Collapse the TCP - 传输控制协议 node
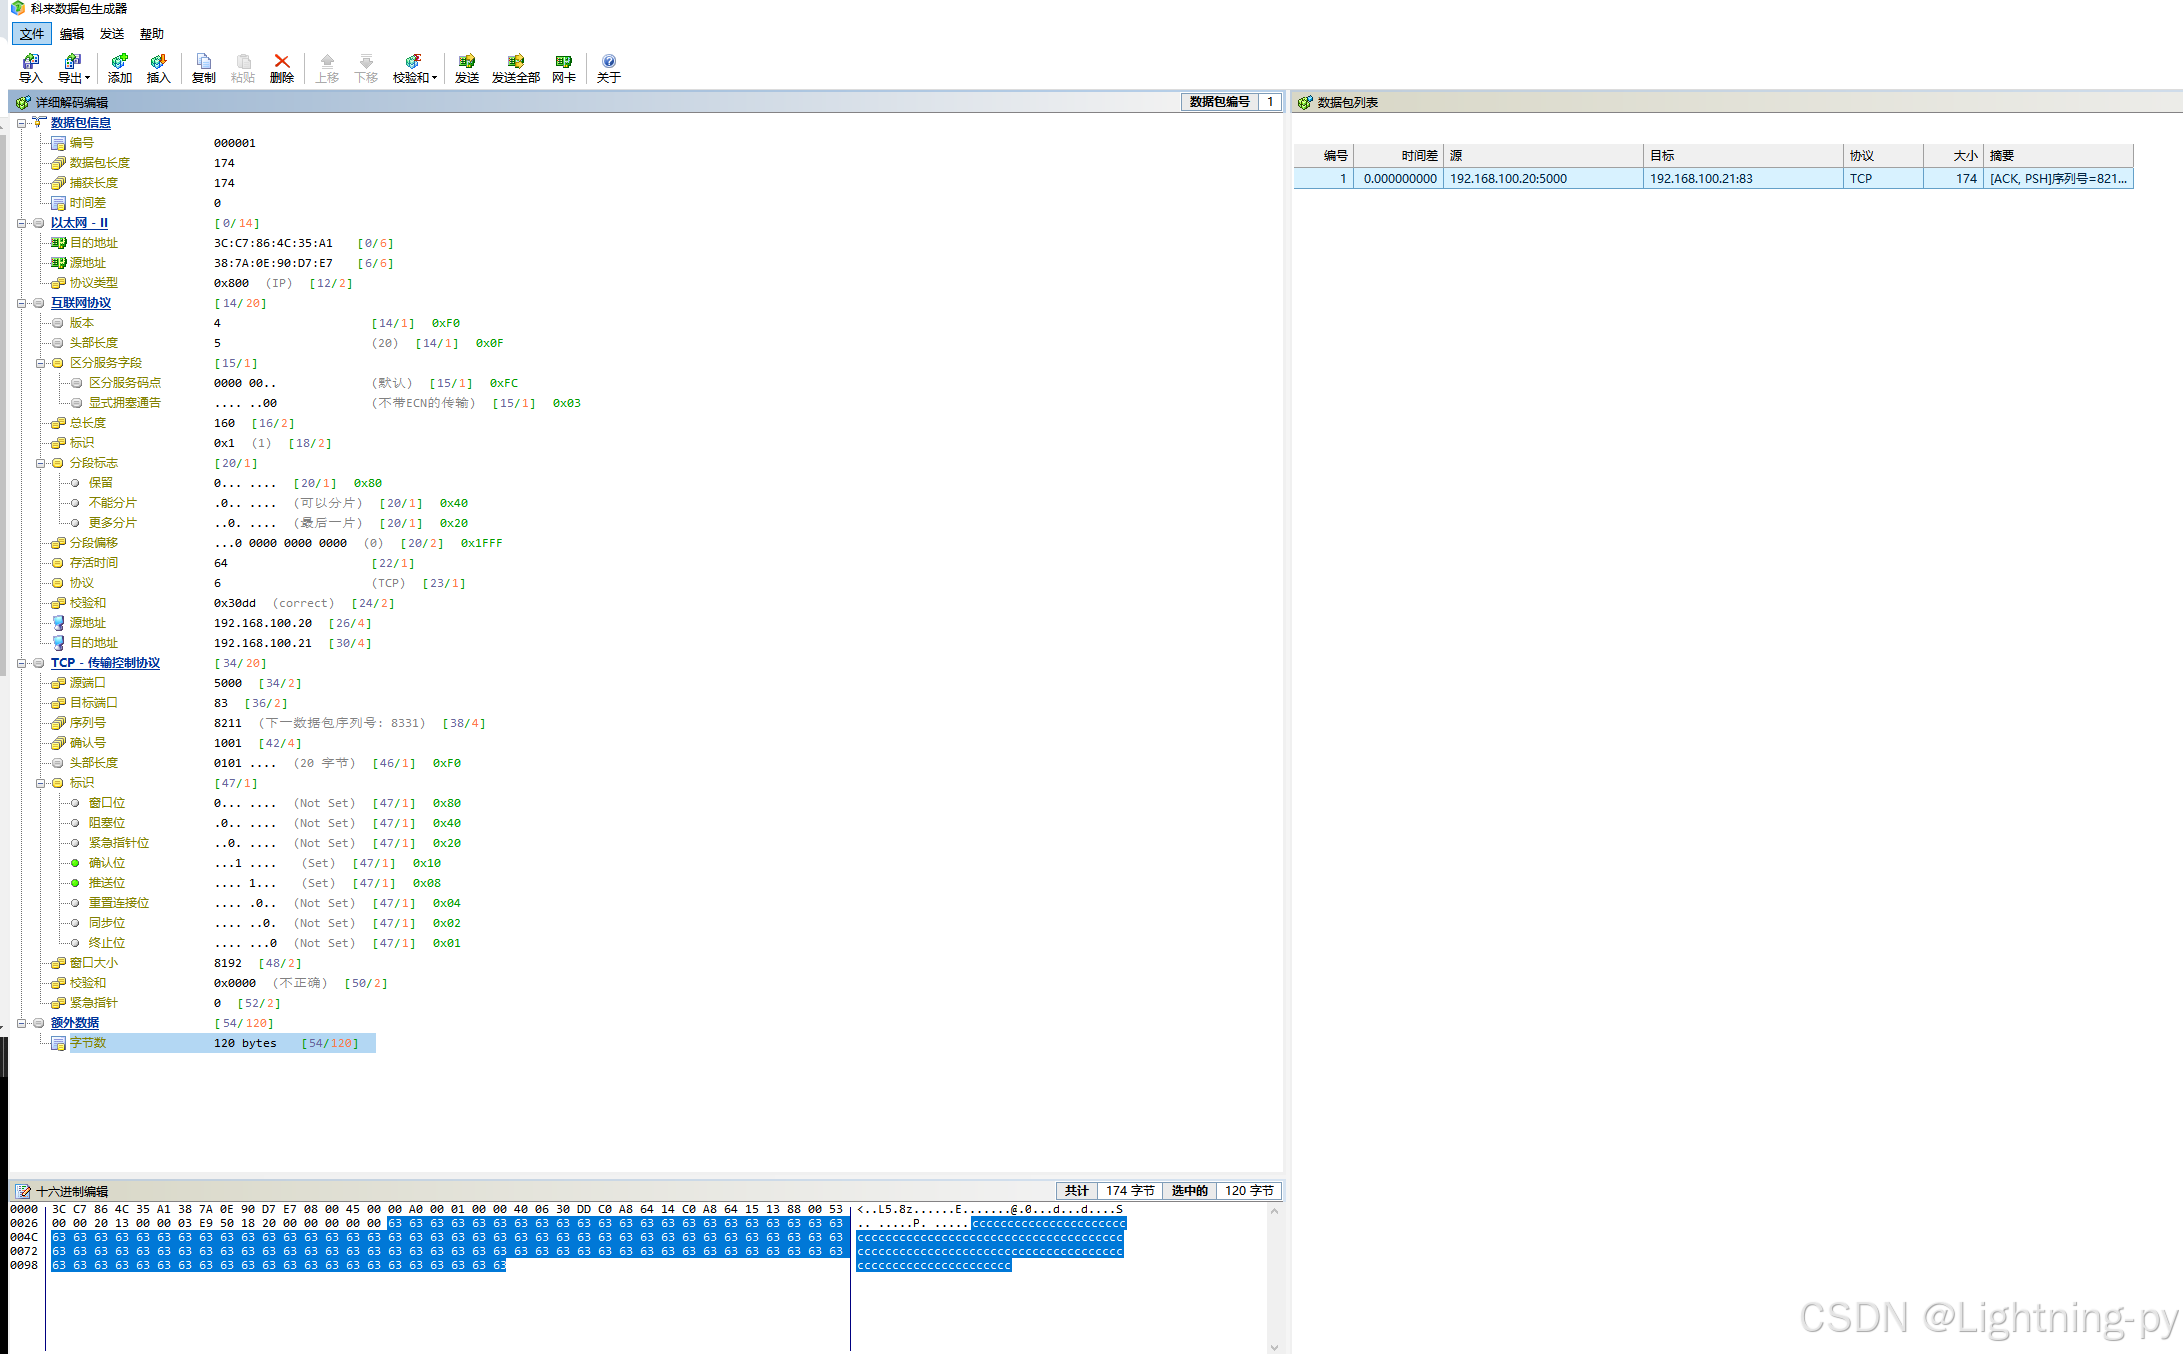This screenshot has width=2183, height=1354. (x=21, y=663)
